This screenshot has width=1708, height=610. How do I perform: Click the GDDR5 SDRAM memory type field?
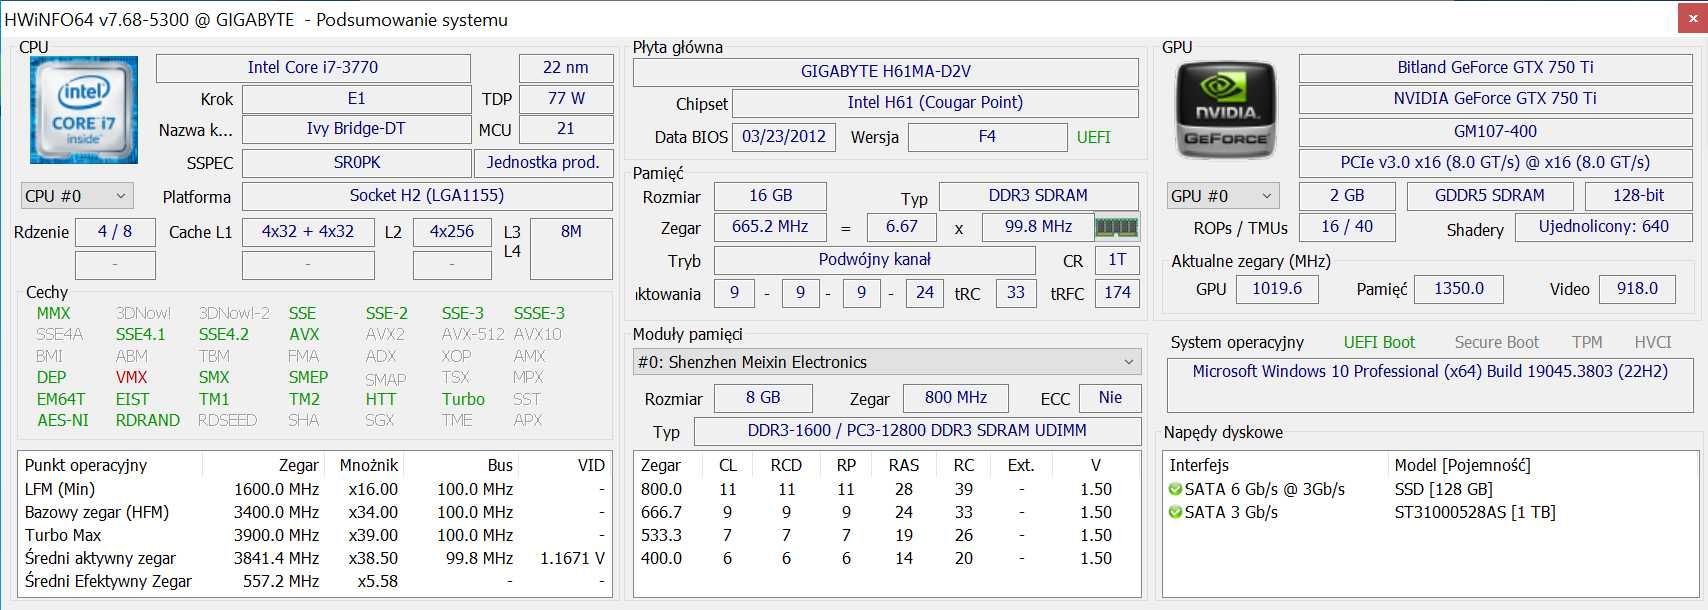tap(1489, 196)
